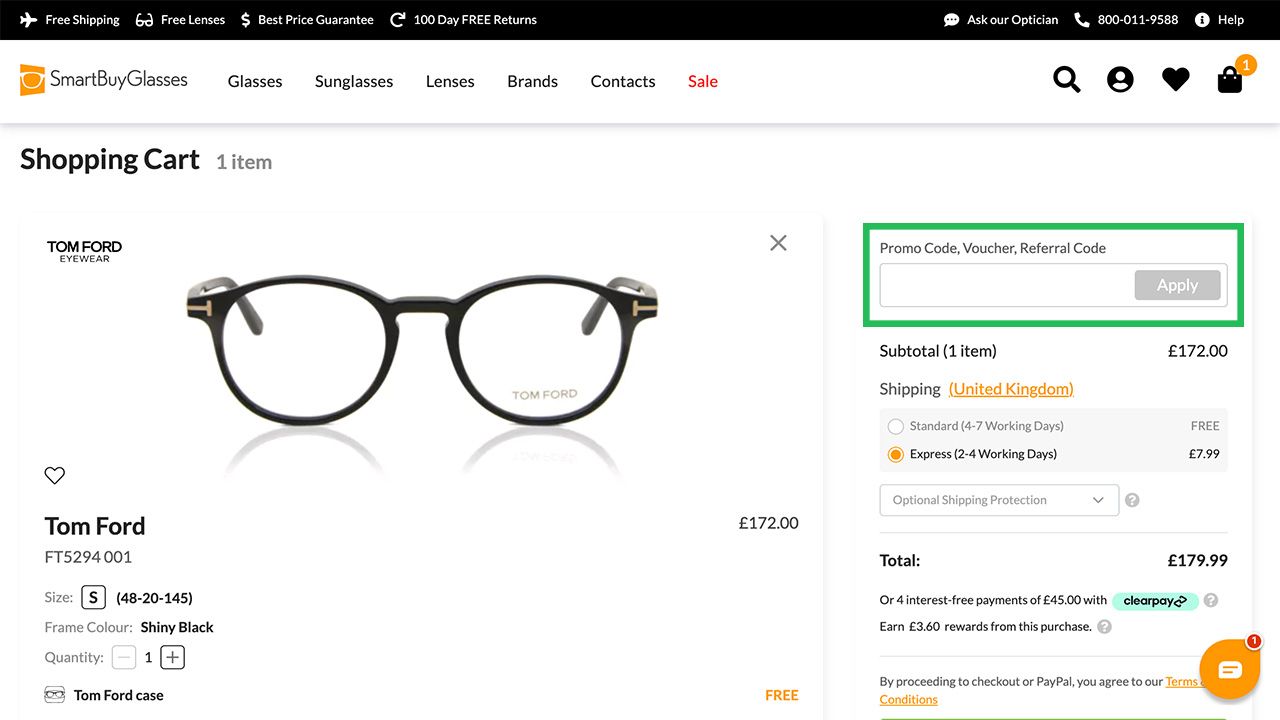Open the search magnifier icon
The width and height of the screenshot is (1280, 720).
[x=1067, y=80]
